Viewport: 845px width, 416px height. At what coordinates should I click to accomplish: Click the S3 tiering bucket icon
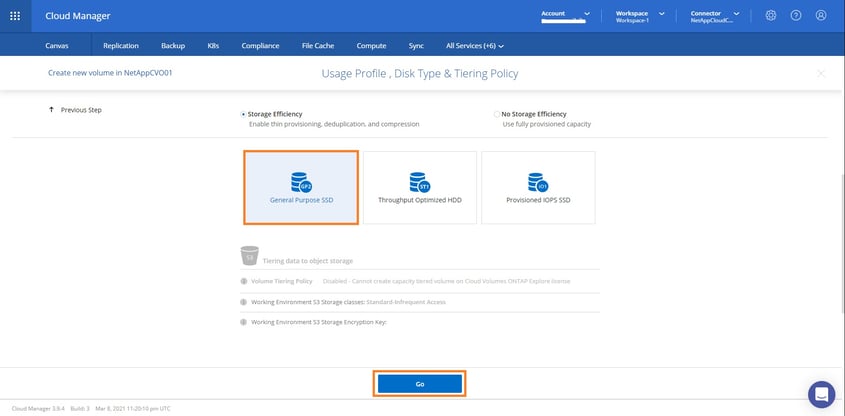pyautogui.click(x=250, y=259)
